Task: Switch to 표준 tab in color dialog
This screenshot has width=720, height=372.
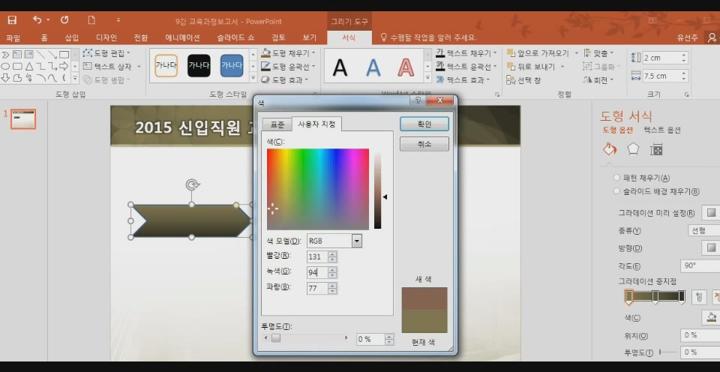Action: pyautogui.click(x=277, y=124)
